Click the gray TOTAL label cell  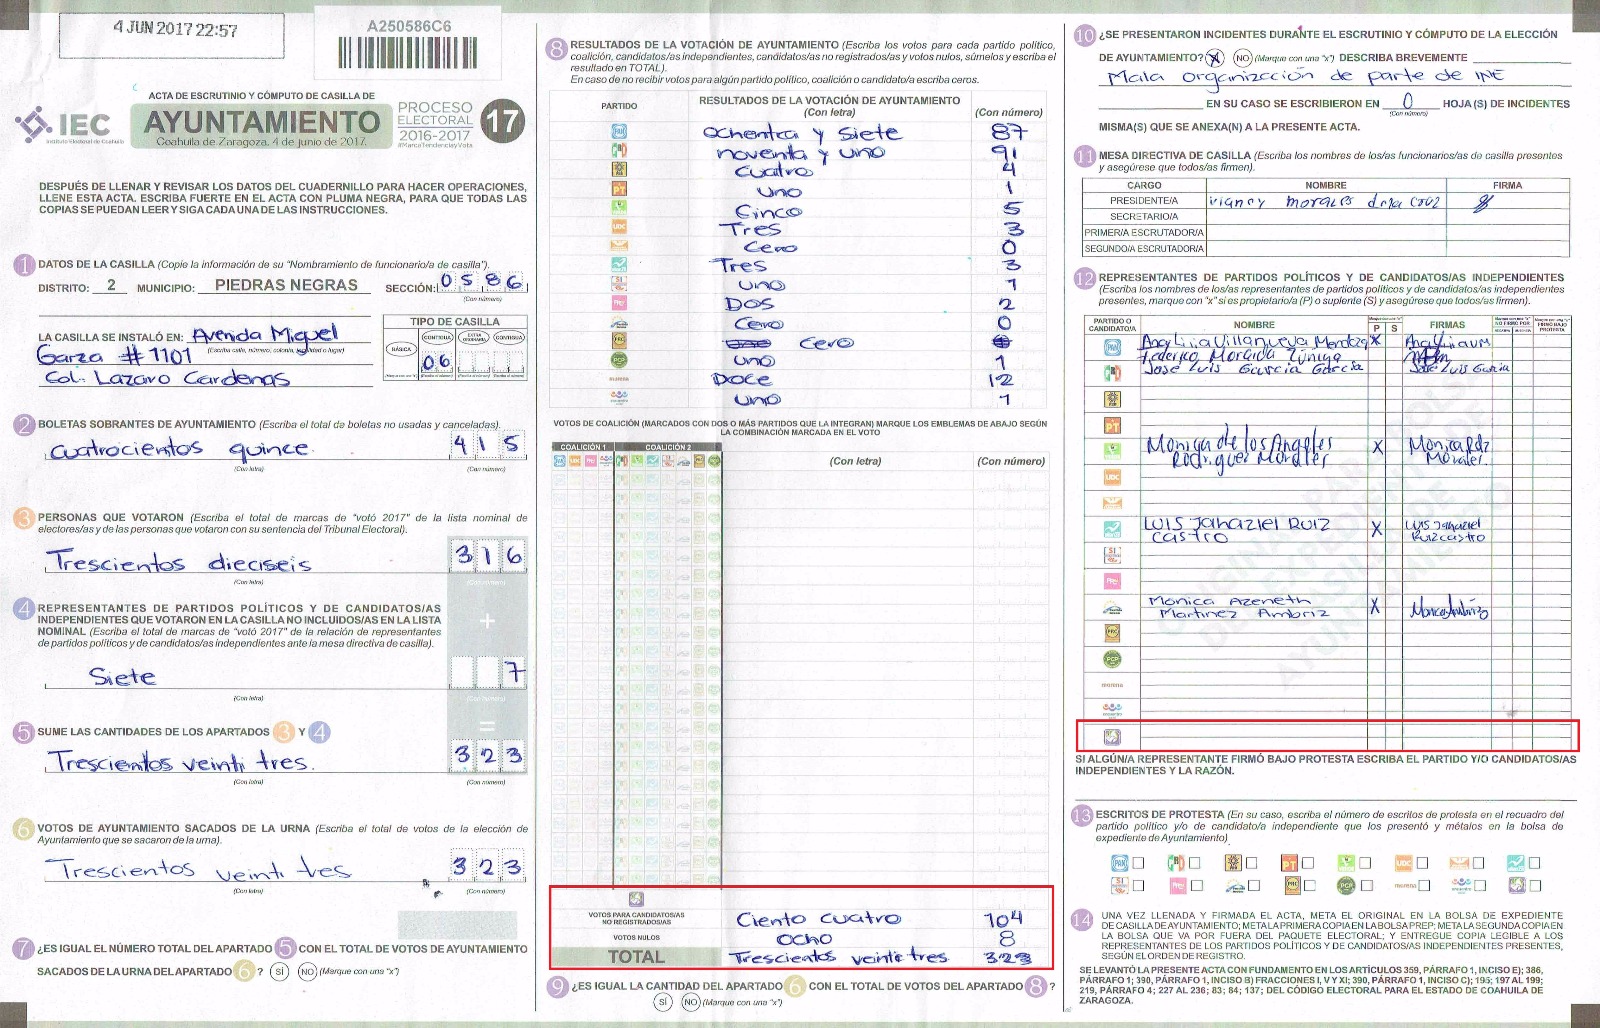pos(636,957)
